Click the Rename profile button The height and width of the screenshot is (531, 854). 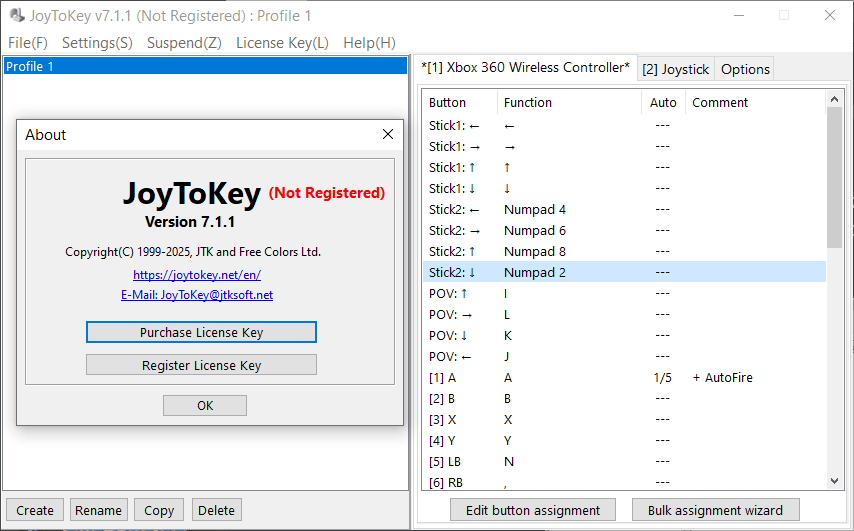tap(99, 510)
